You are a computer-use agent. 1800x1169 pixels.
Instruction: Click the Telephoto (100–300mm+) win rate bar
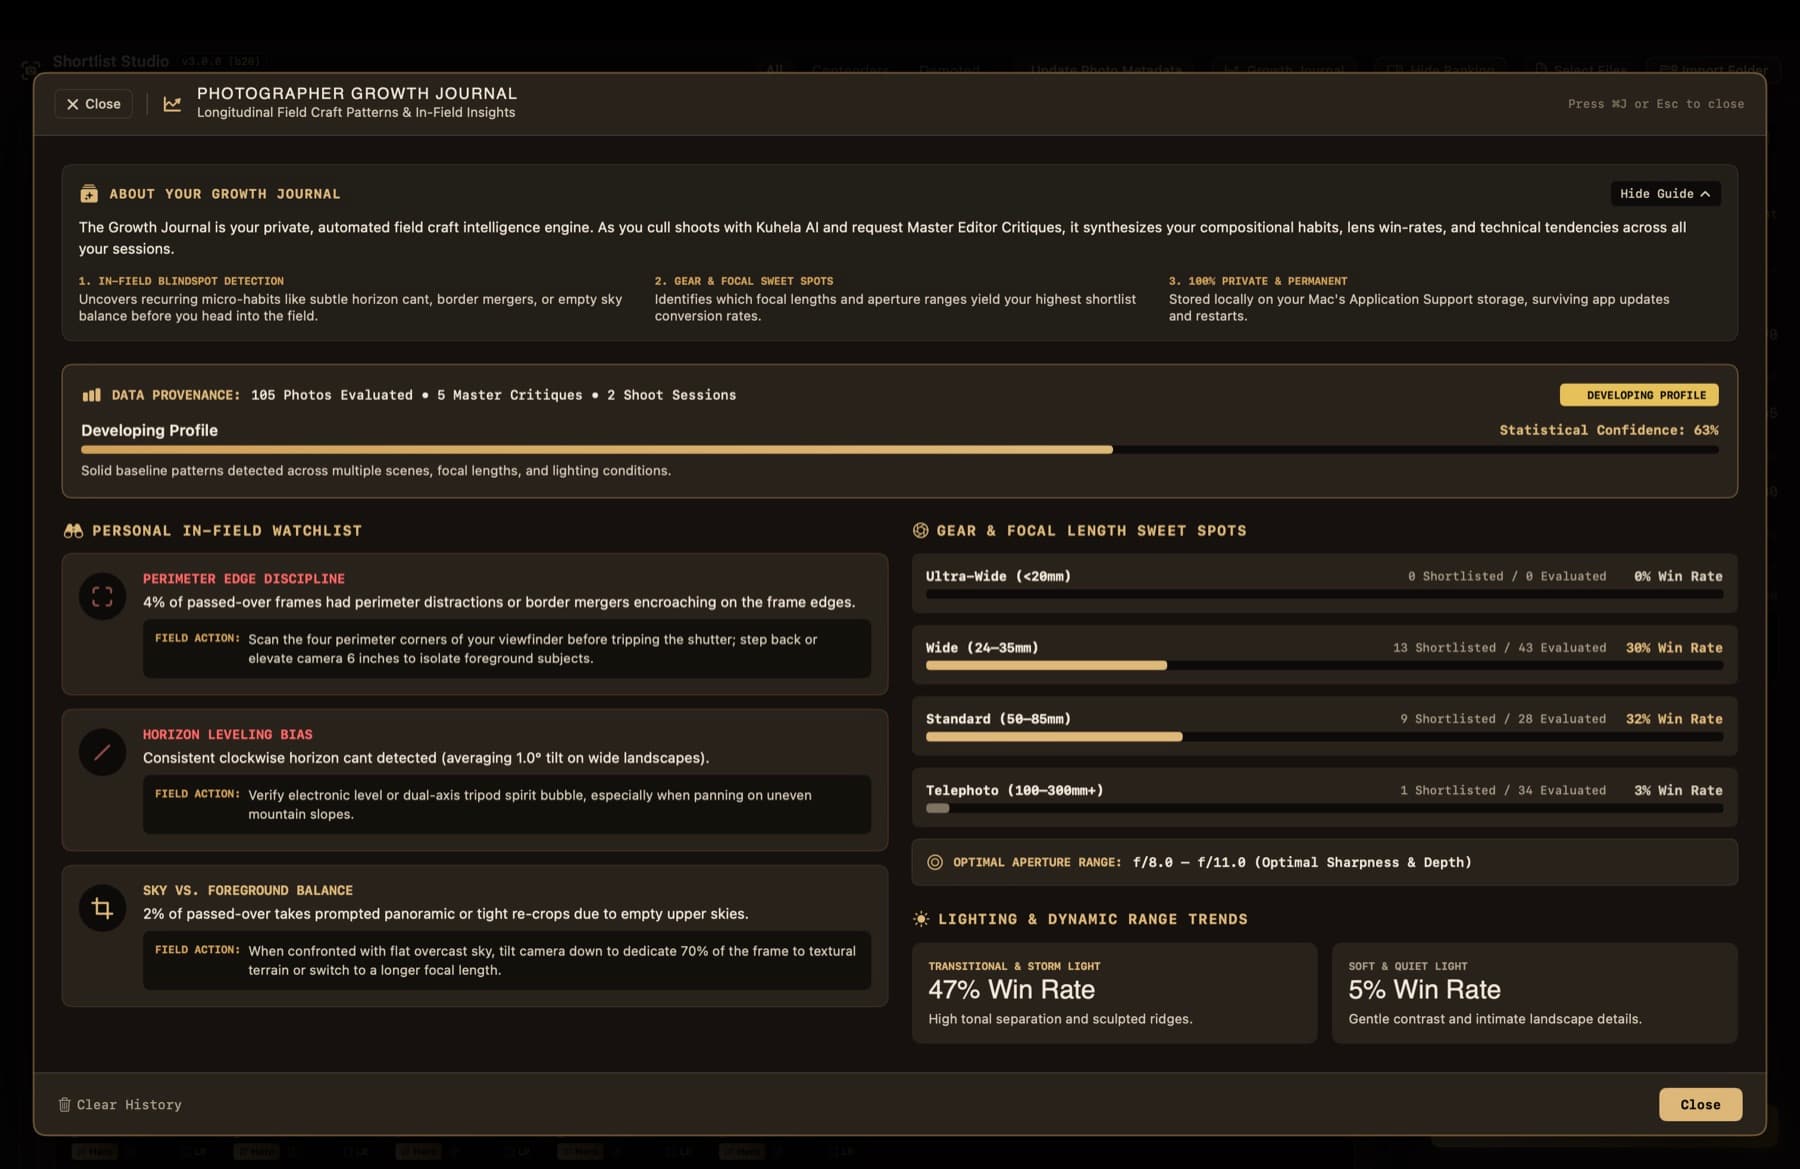click(x=1324, y=808)
